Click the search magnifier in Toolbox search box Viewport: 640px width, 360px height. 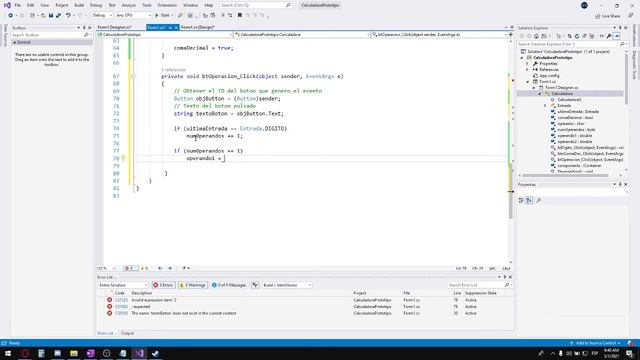pyautogui.click(x=86, y=35)
